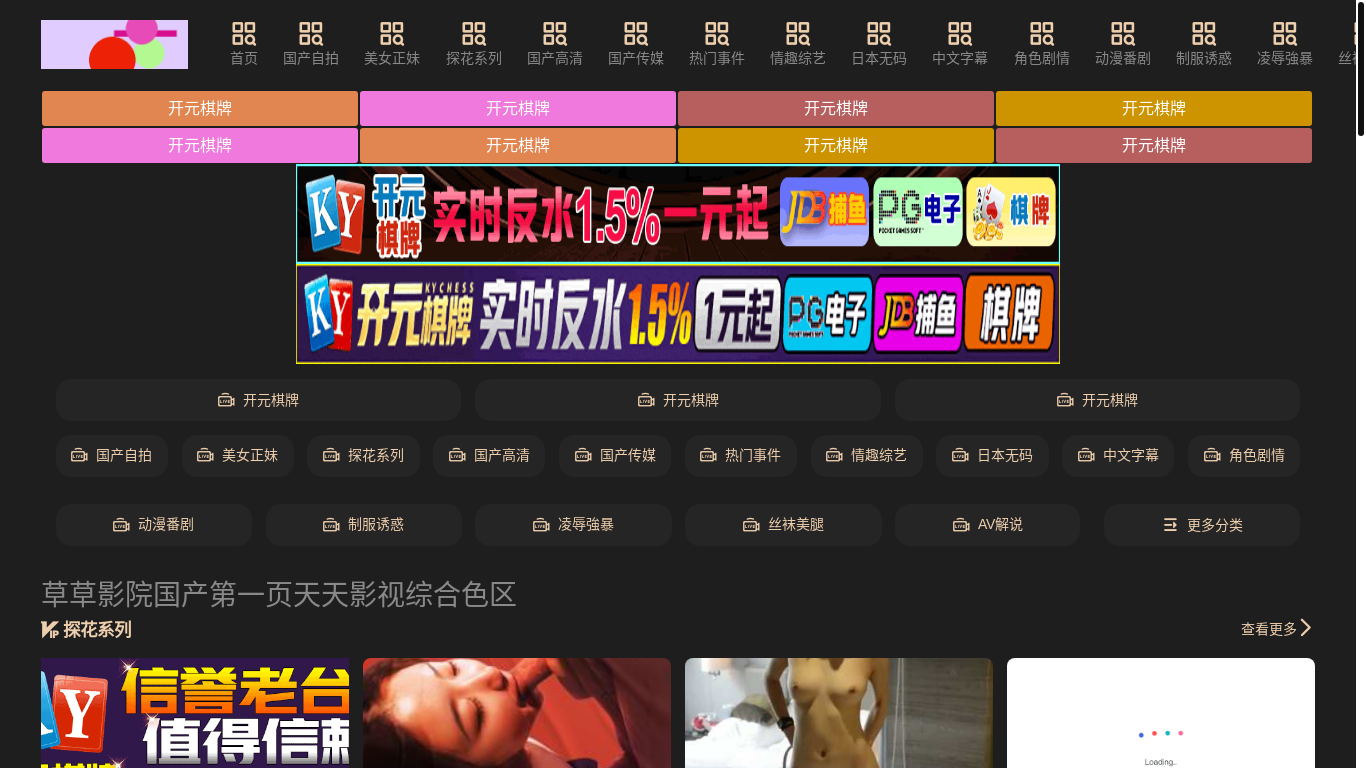The height and width of the screenshot is (768, 1366).
Task: Click the bottom-right brown-red 开元棋牌 button
Action: click(1154, 145)
